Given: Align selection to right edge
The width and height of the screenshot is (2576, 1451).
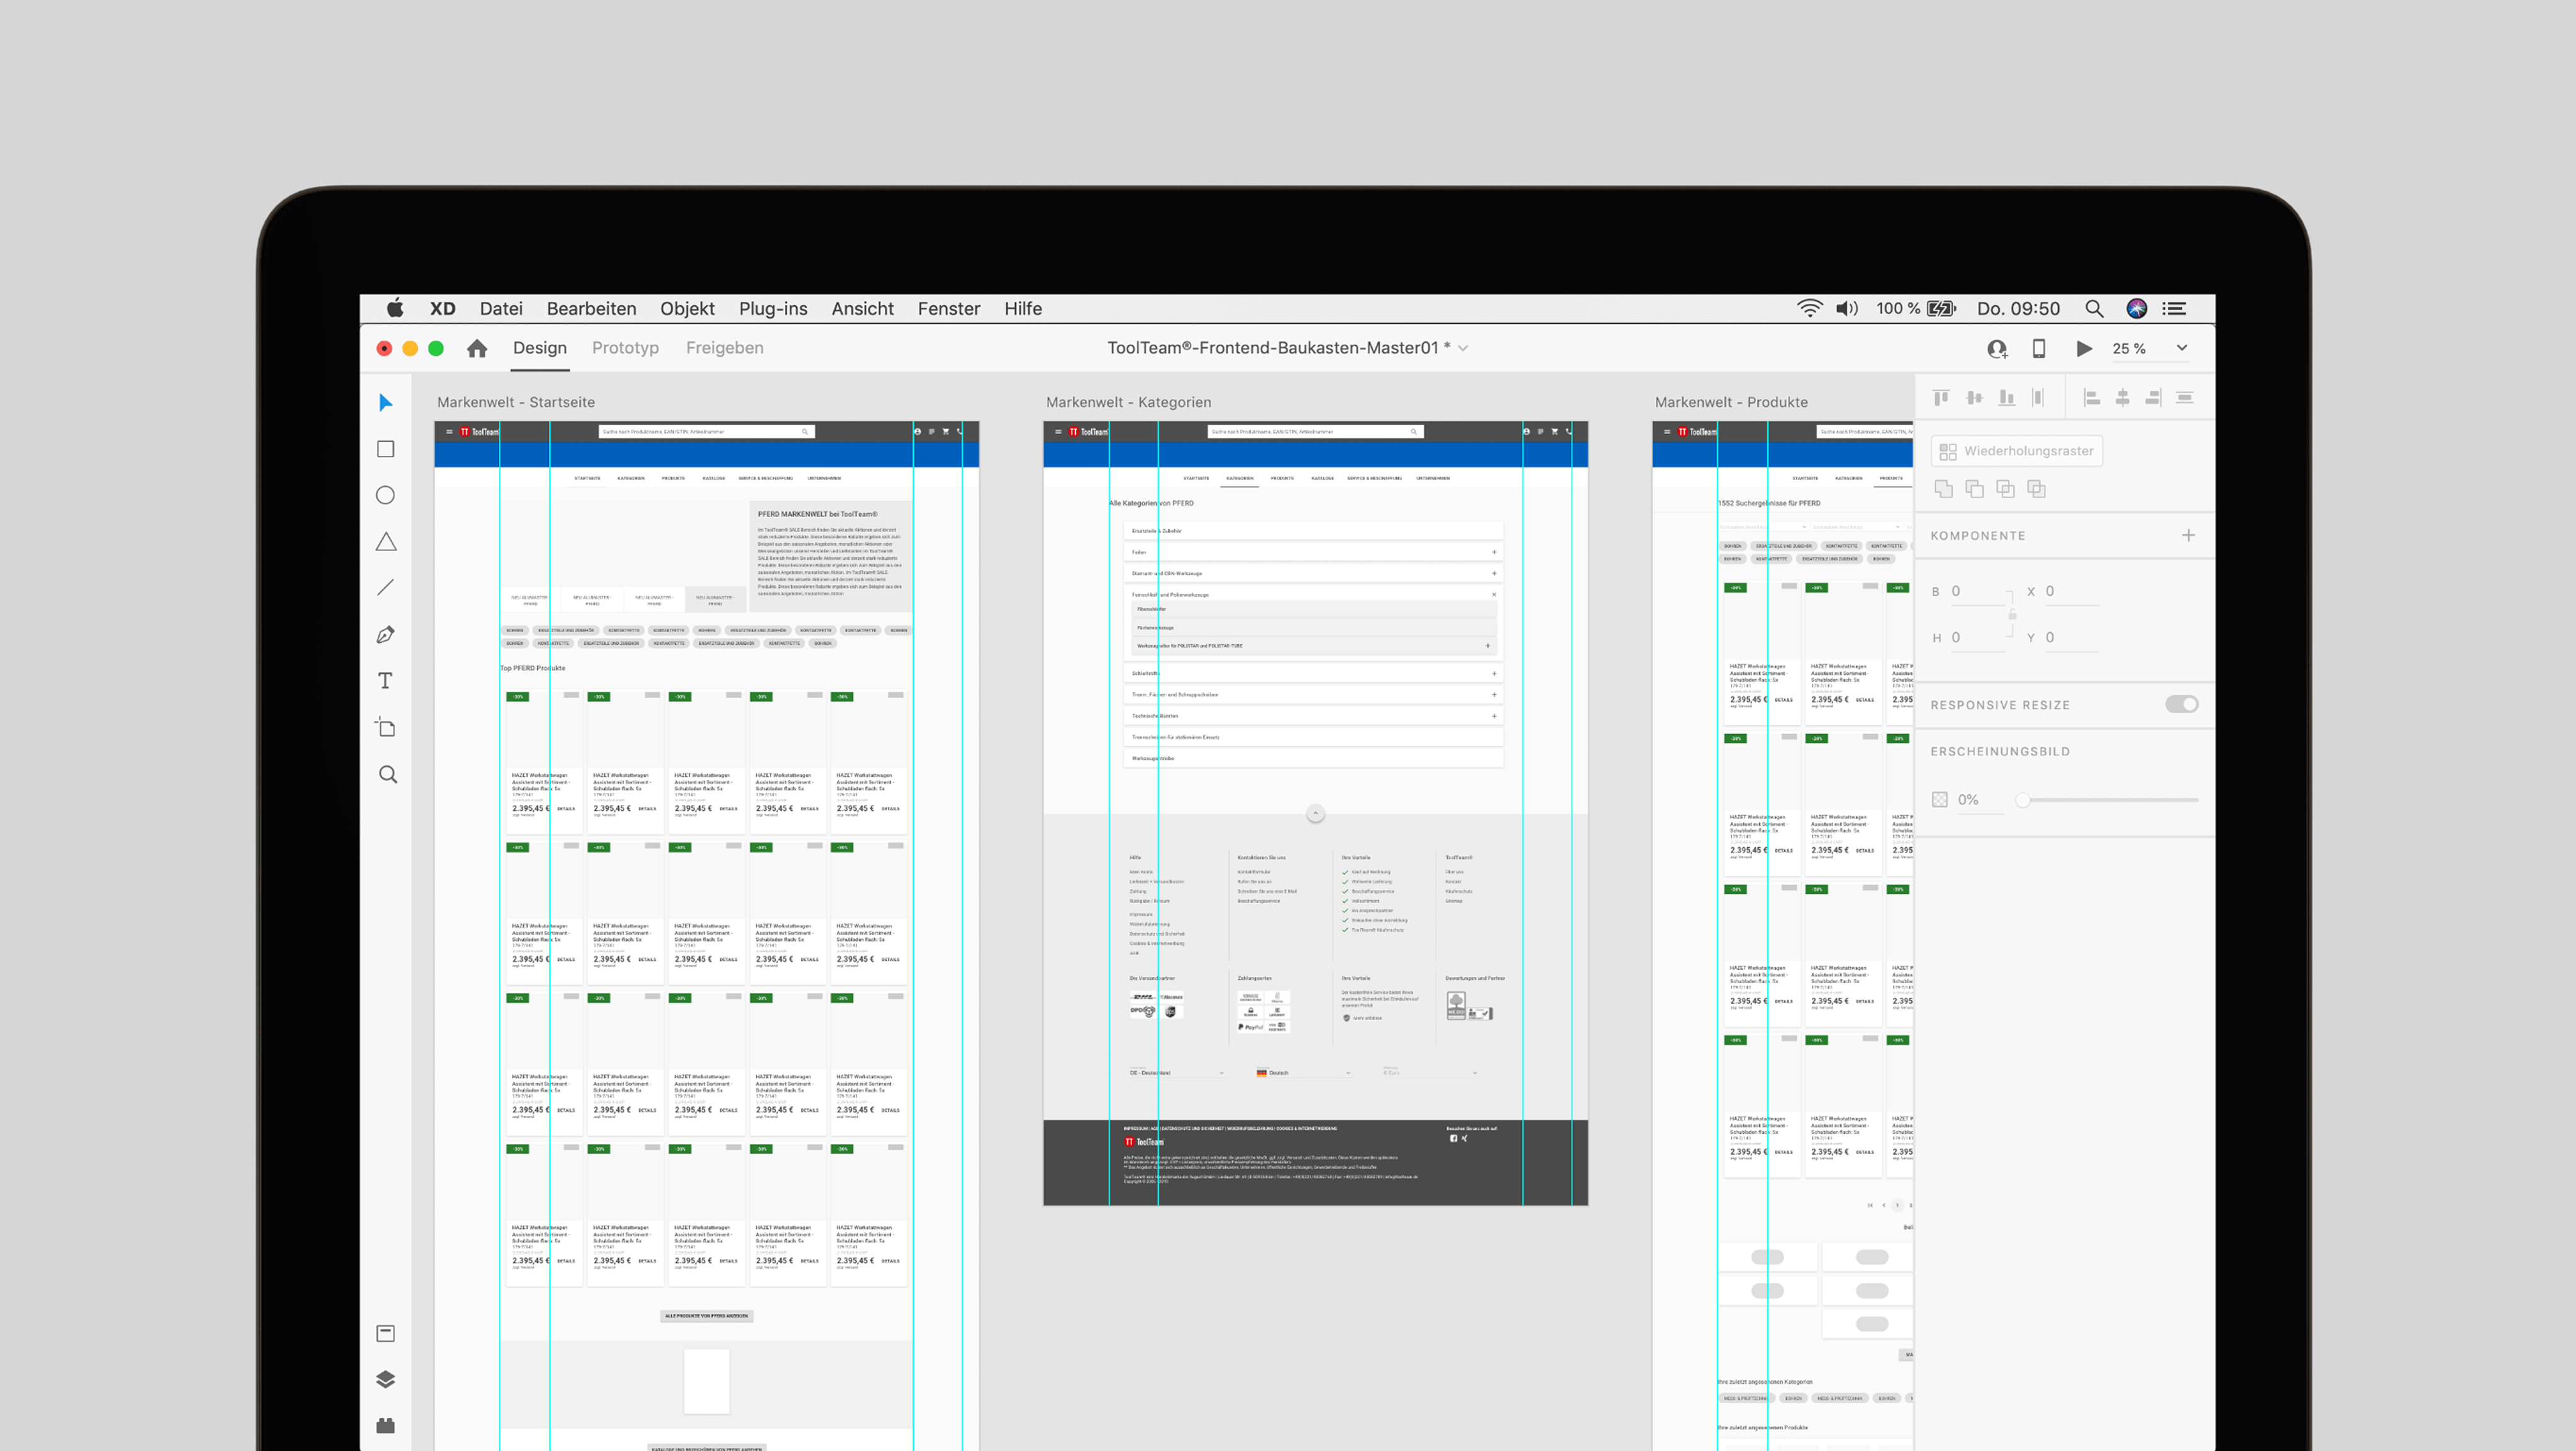Looking at the screenshot, I should point(2153,398).
